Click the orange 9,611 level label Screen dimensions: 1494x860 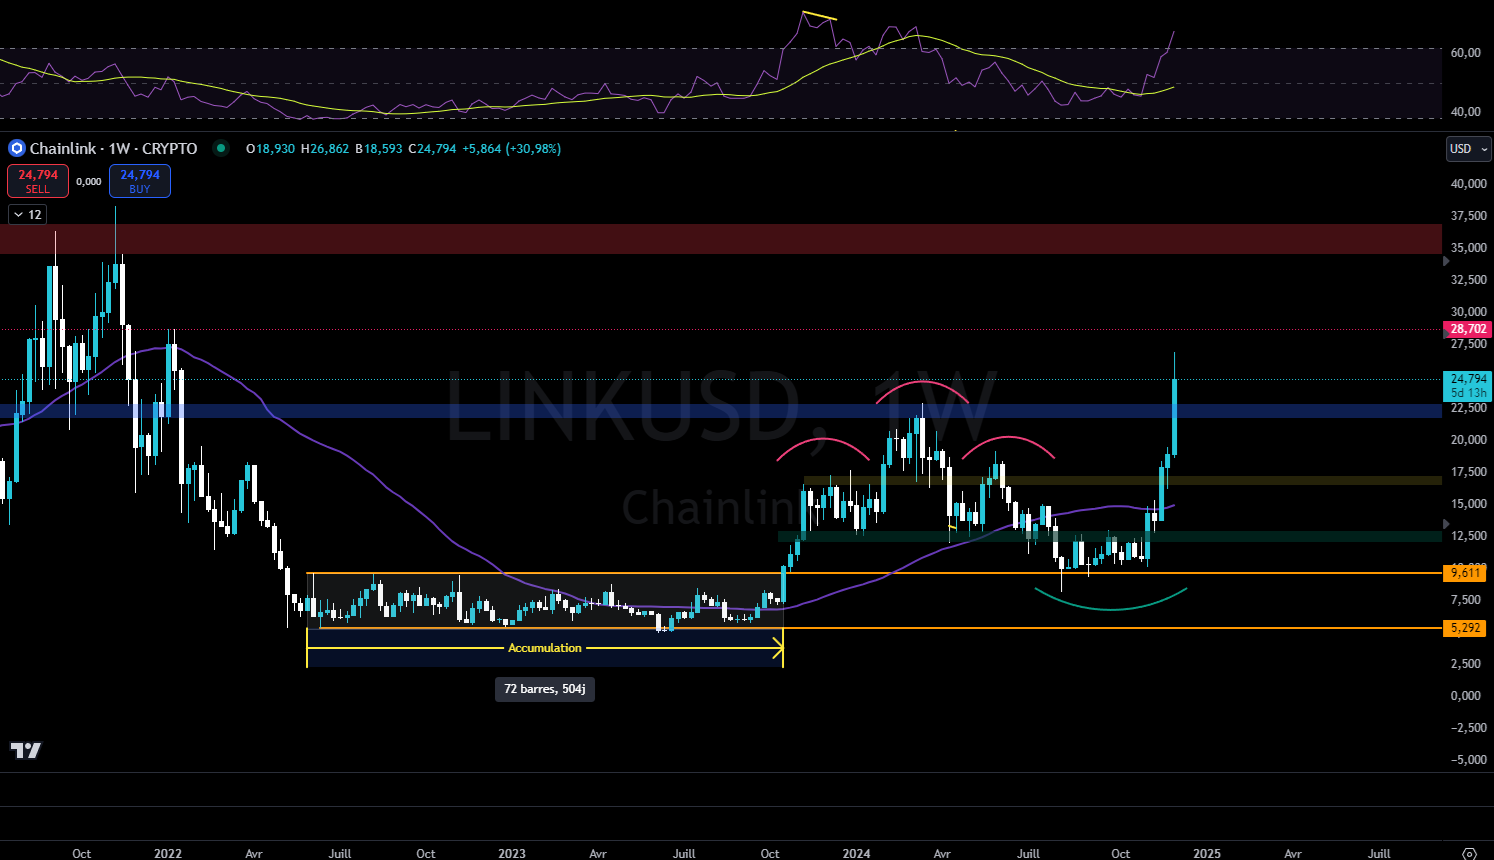pos(1467,573)
